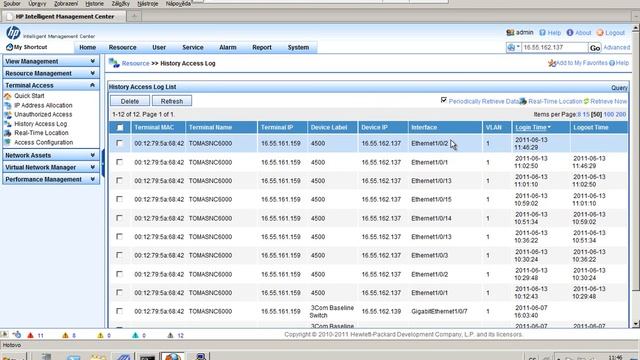Click the Go search button
This screenshot has width=640, height=360.
tap(595, 48)
